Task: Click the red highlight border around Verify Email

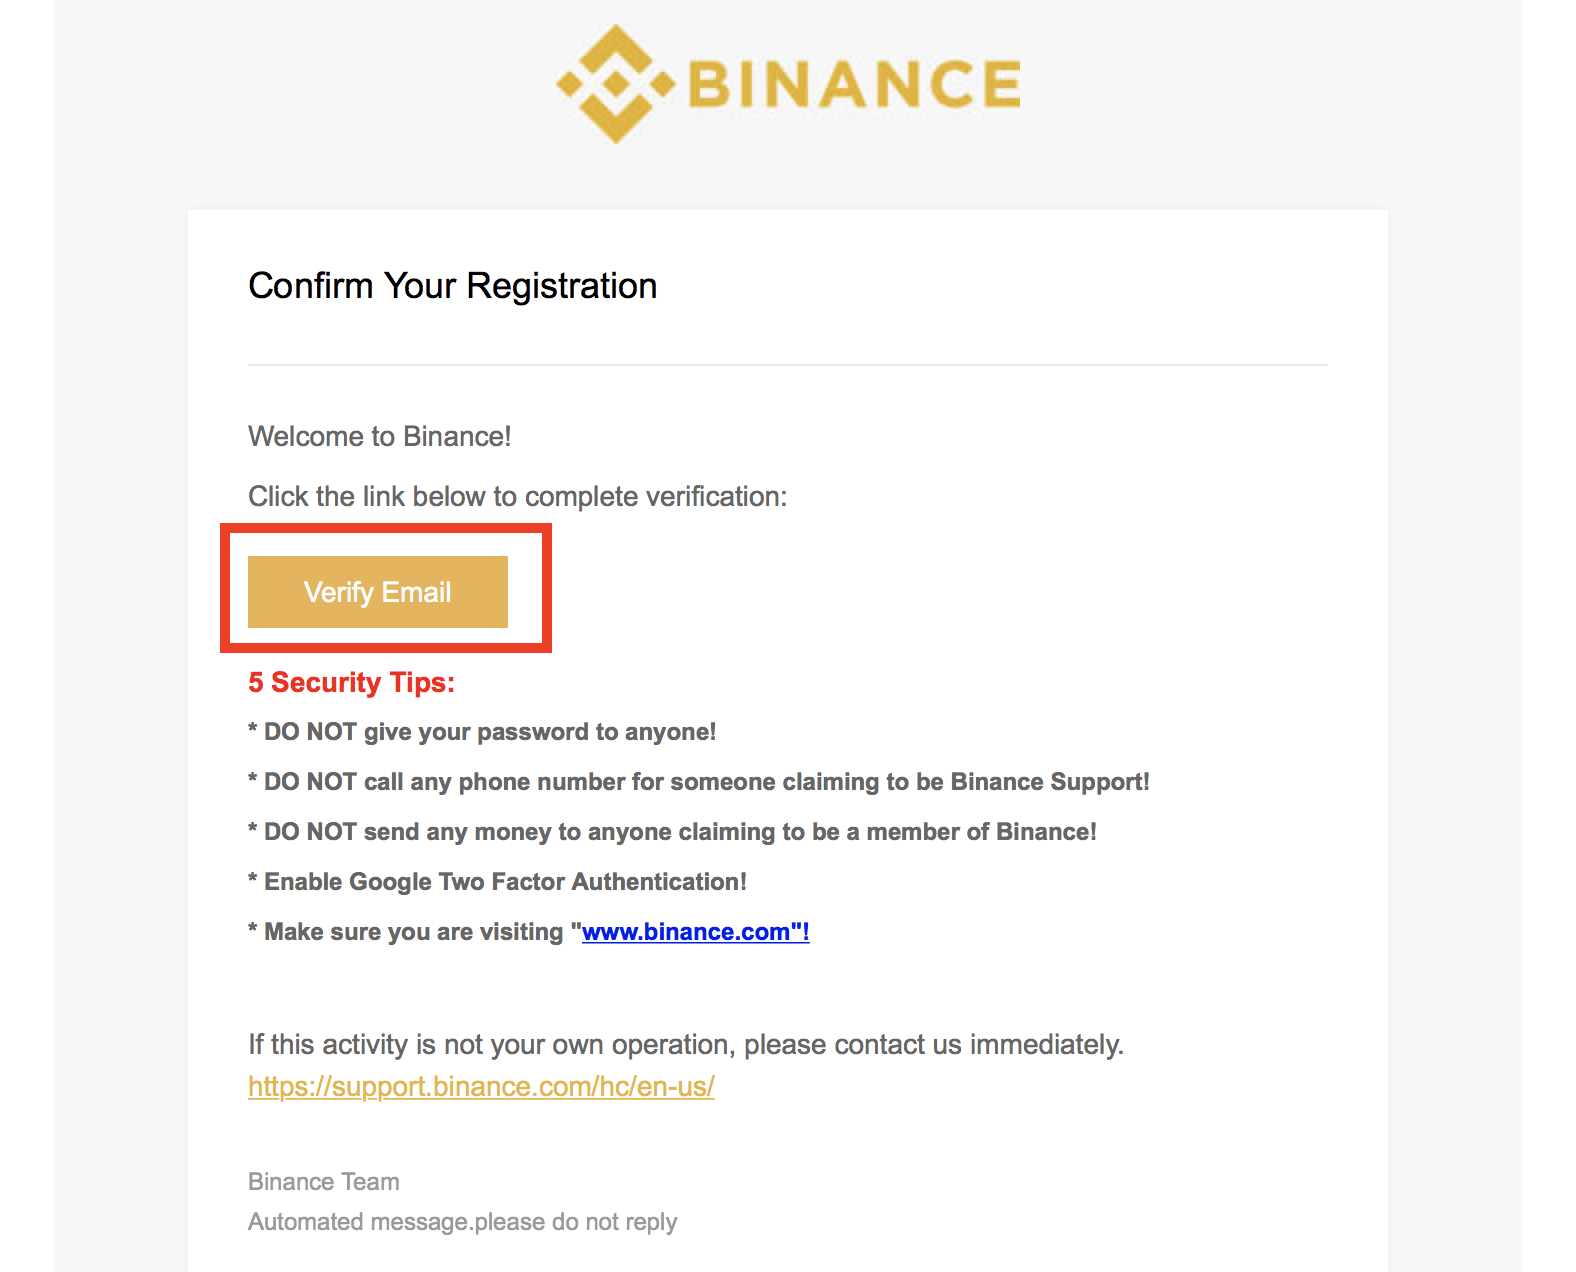Action: pyautogui.click(x=386, y=528)
